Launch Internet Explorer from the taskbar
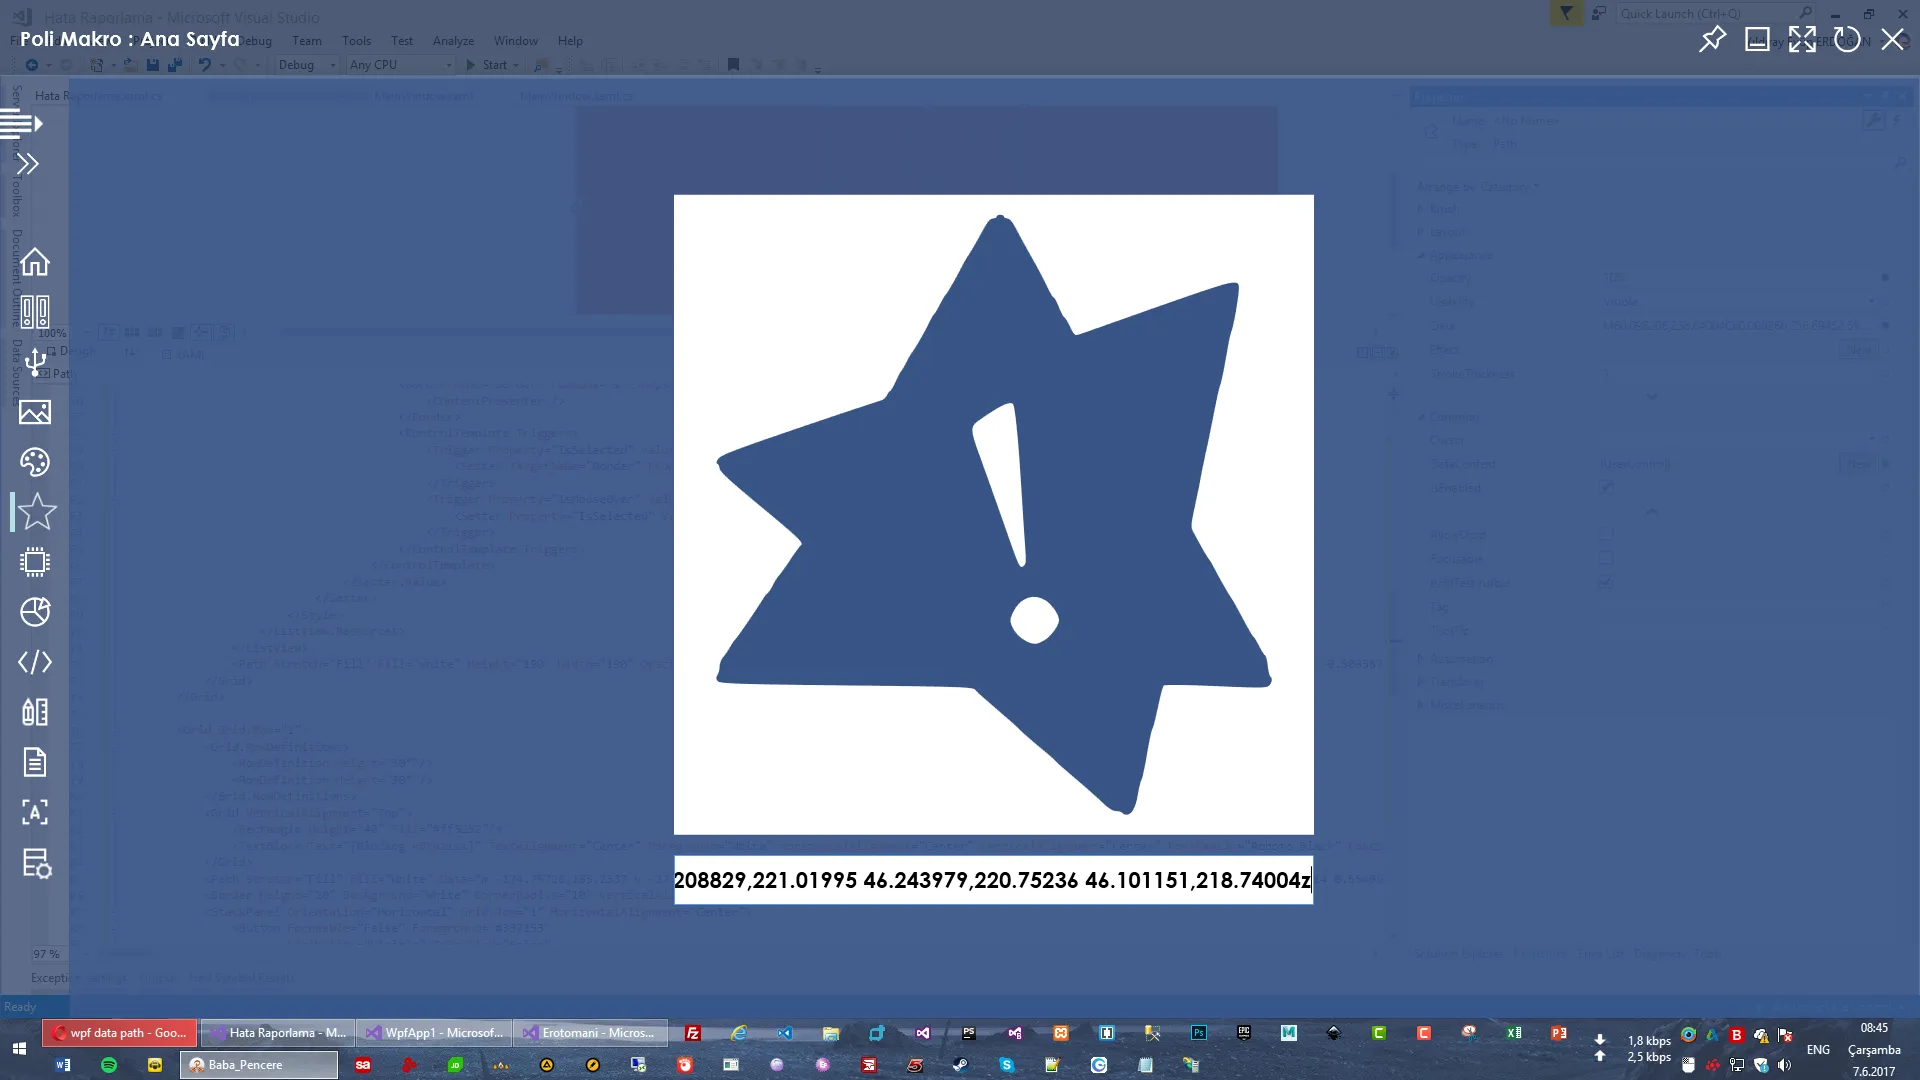The image size is (1920, 1080). pyautogui.click(x=739, y=1033)
